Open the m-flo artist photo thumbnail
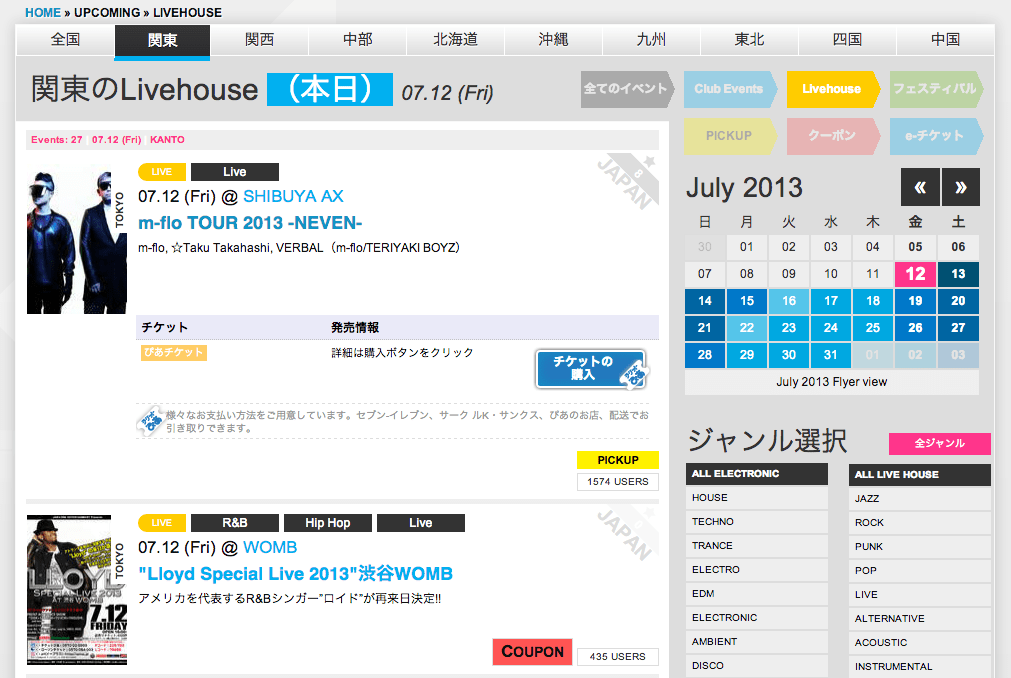This screenshot has width=1011, height=678. tap(77, 238)
